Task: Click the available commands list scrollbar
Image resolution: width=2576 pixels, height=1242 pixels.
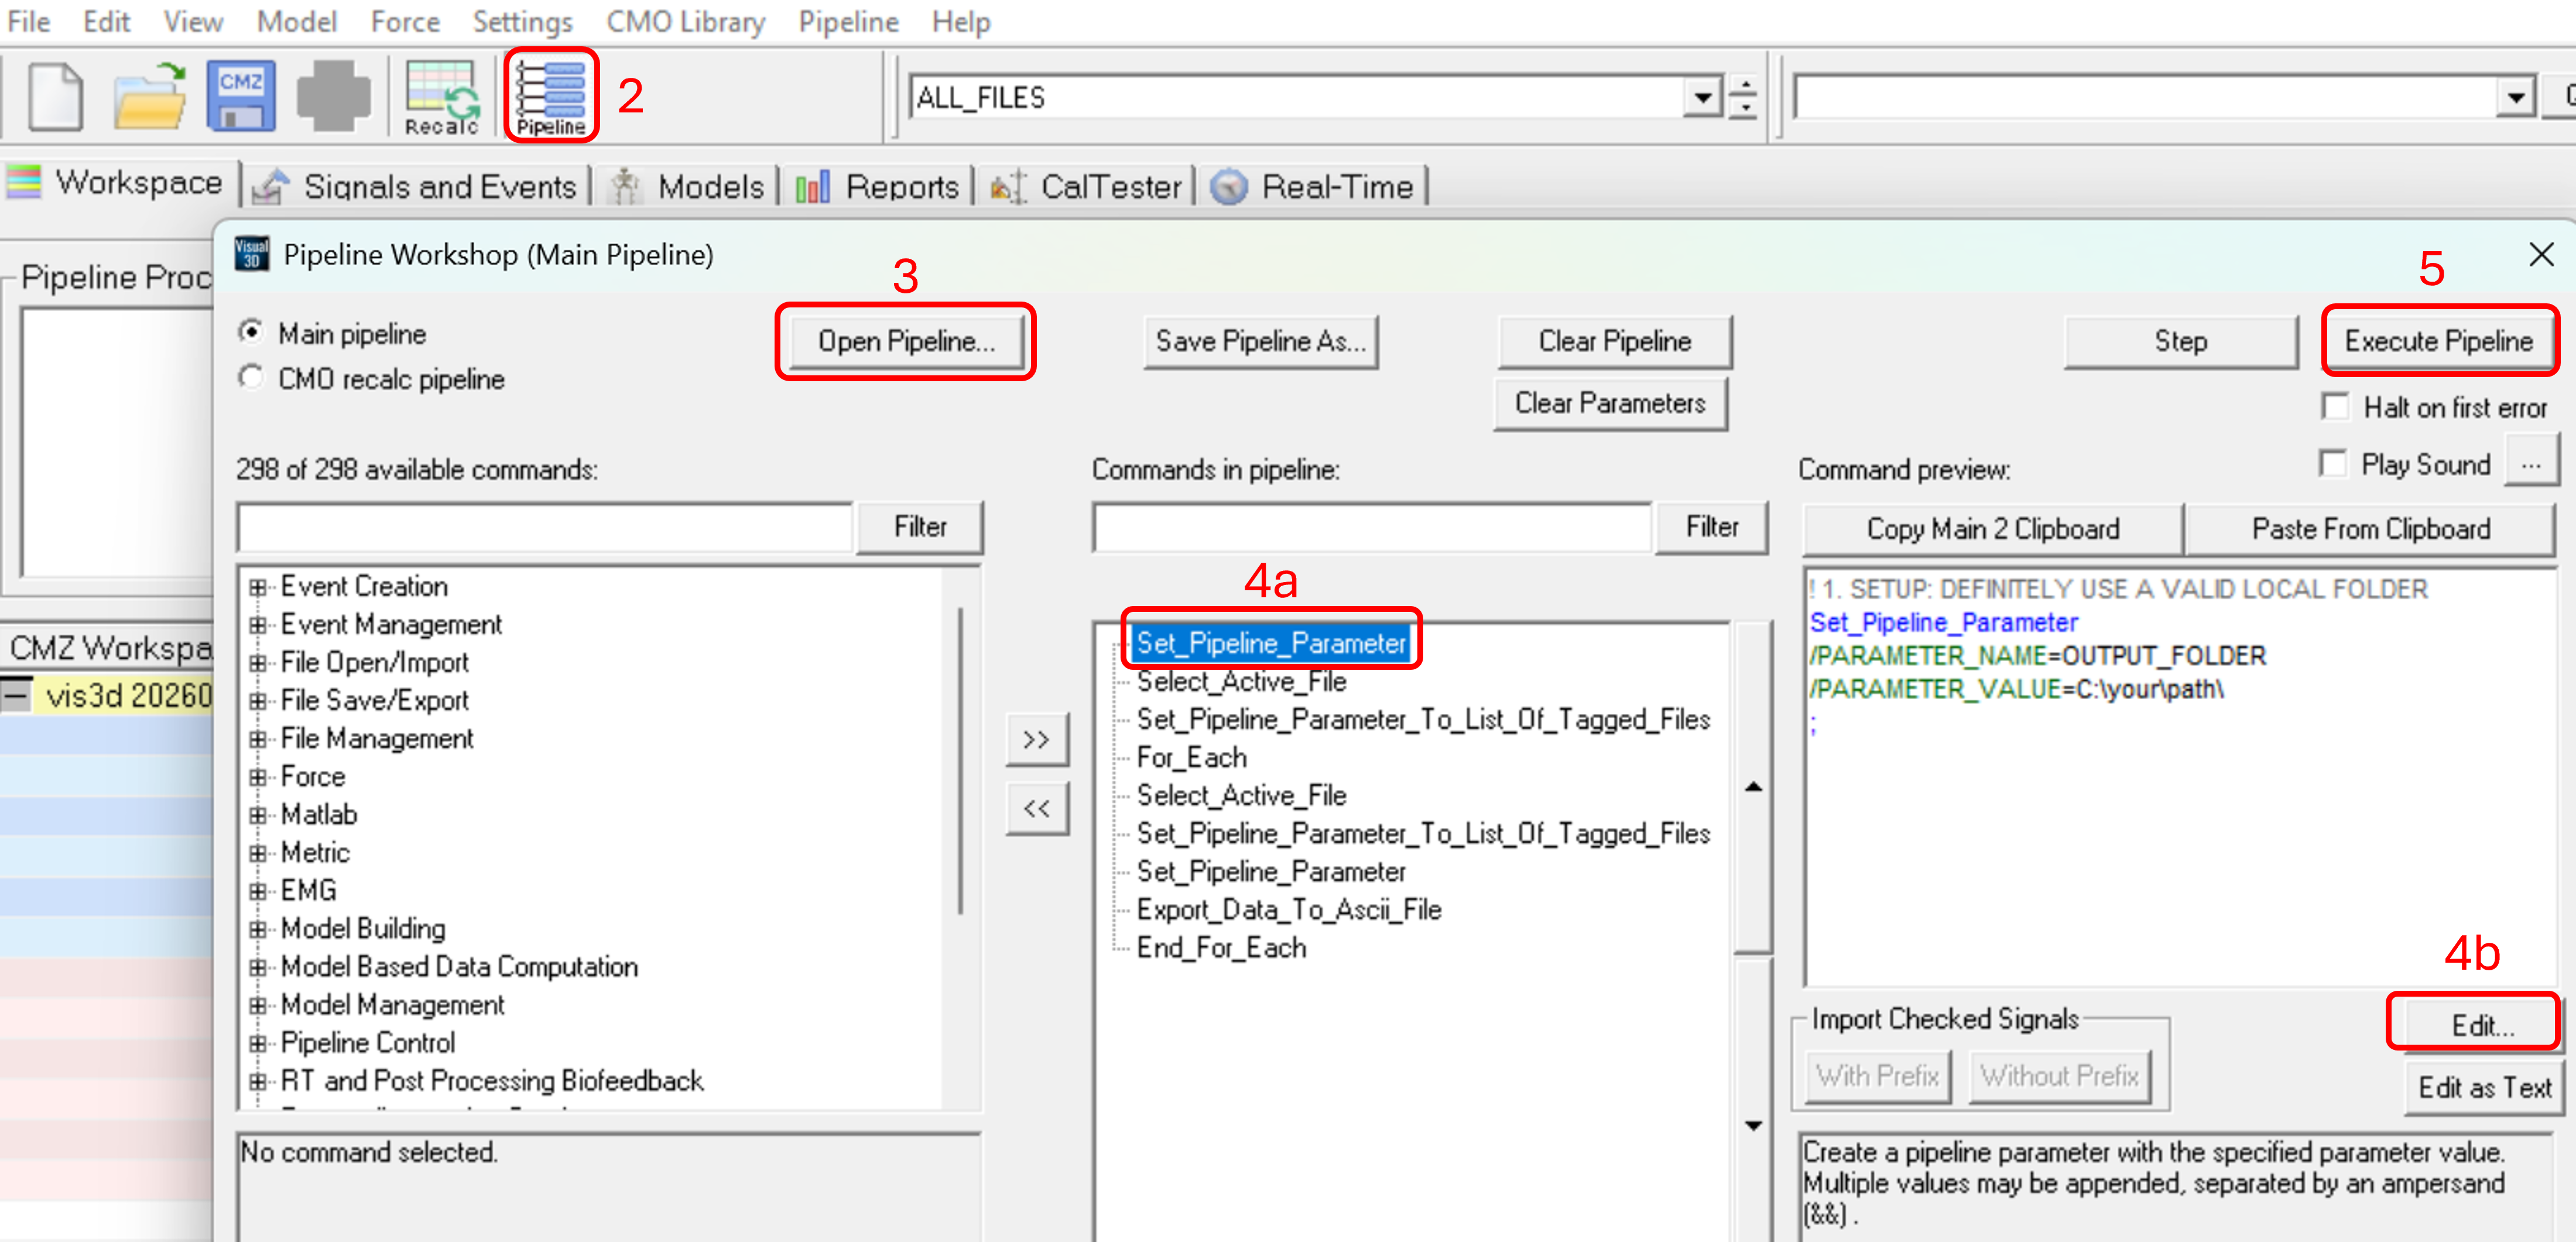Action: [961, 760]
